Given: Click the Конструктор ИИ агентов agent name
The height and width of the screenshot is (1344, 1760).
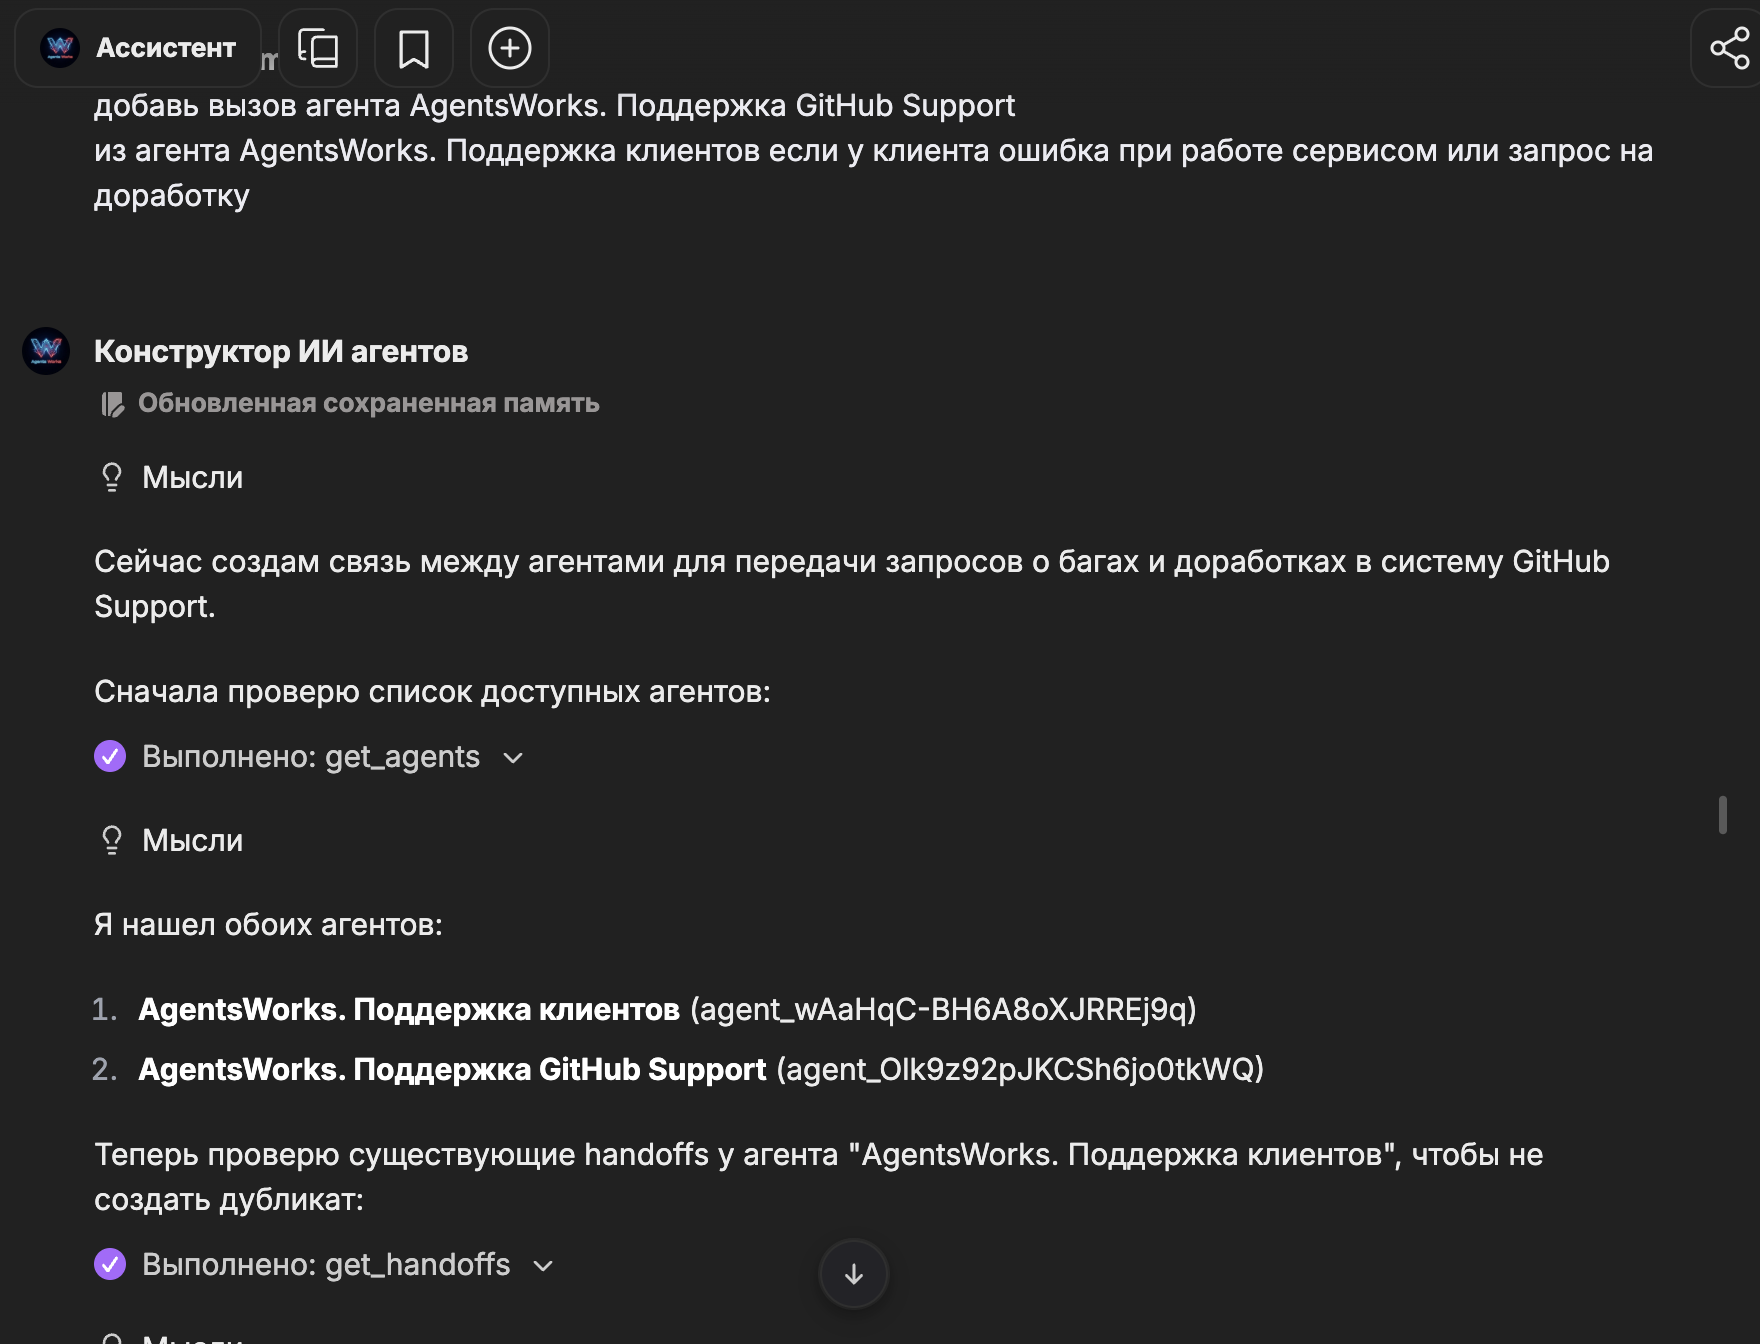Looking at the screenshot, I should click(x=281, y=351).
